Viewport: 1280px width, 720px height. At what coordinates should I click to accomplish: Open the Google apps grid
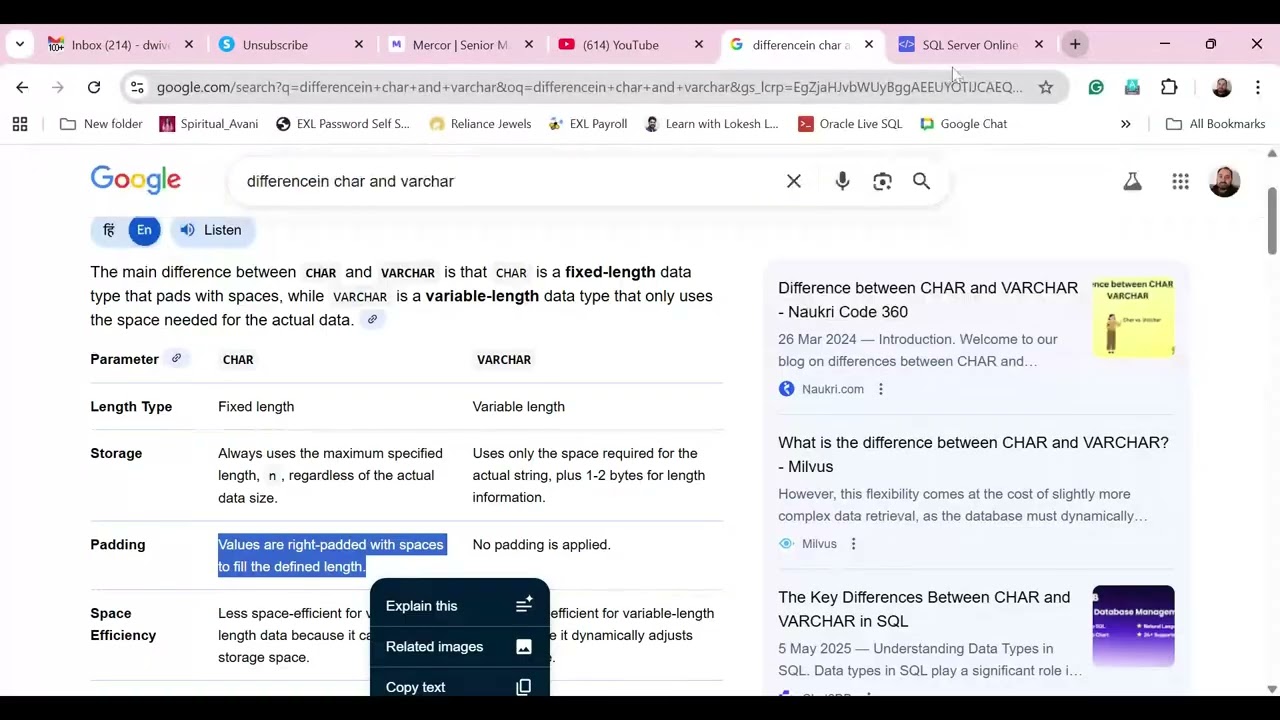(1181, 181)
